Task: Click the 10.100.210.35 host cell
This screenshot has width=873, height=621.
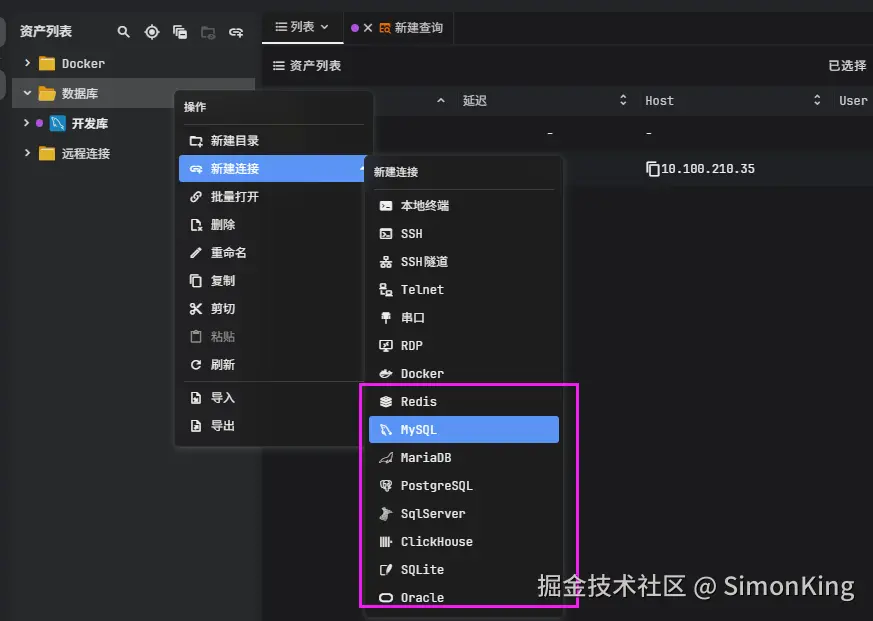Action: click(708, 169)
